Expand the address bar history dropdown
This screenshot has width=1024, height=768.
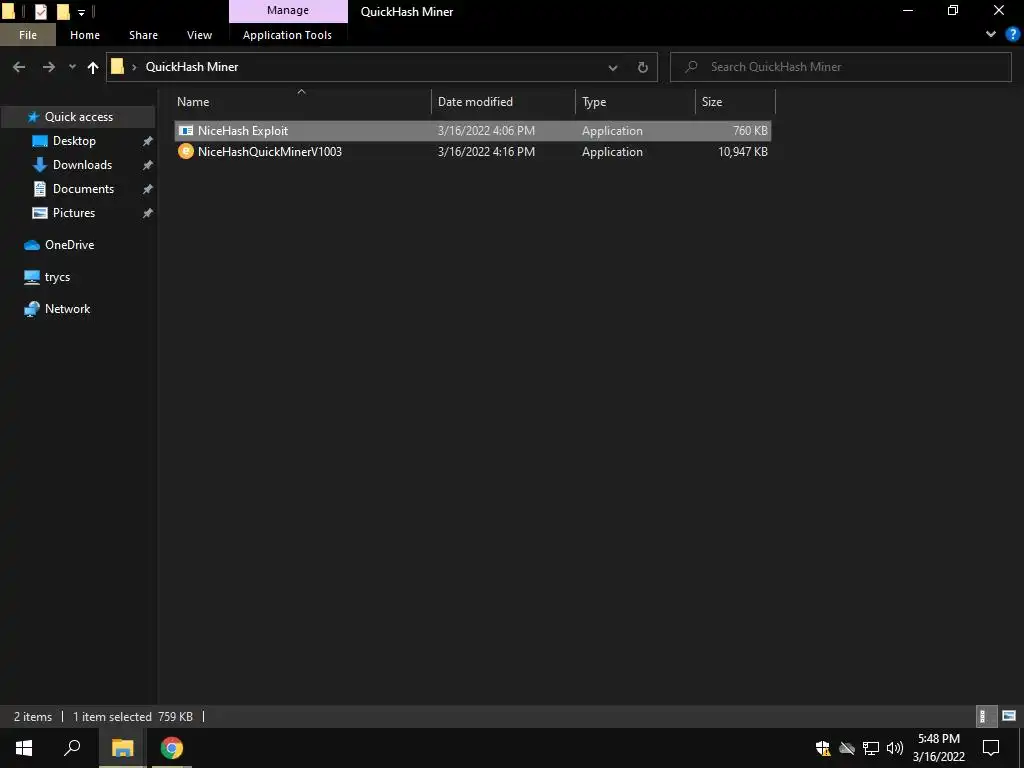(x=613, y=67)
